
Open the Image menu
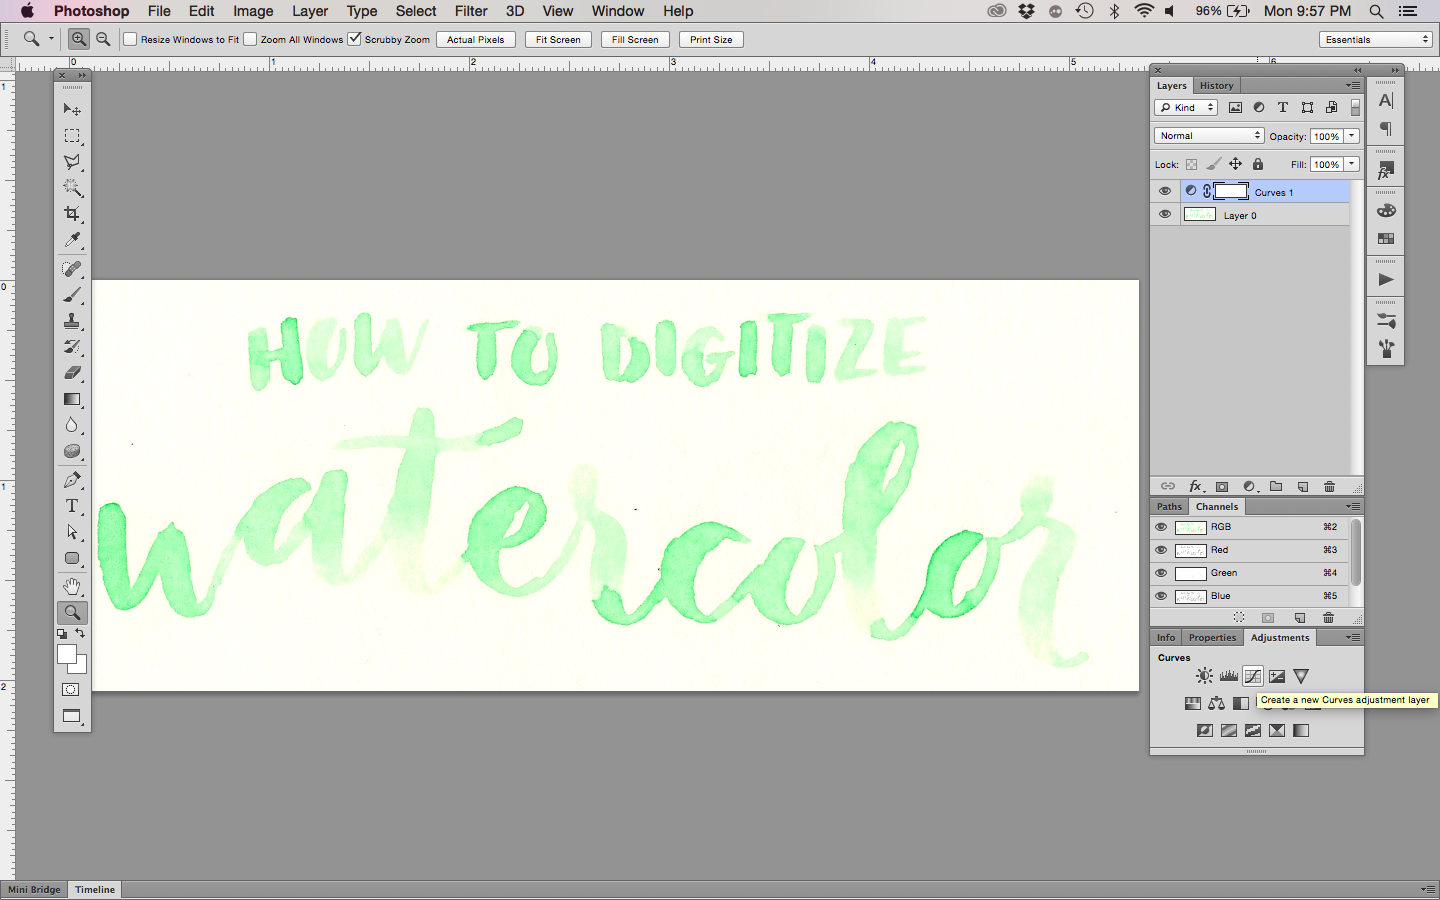coord(253,11)
